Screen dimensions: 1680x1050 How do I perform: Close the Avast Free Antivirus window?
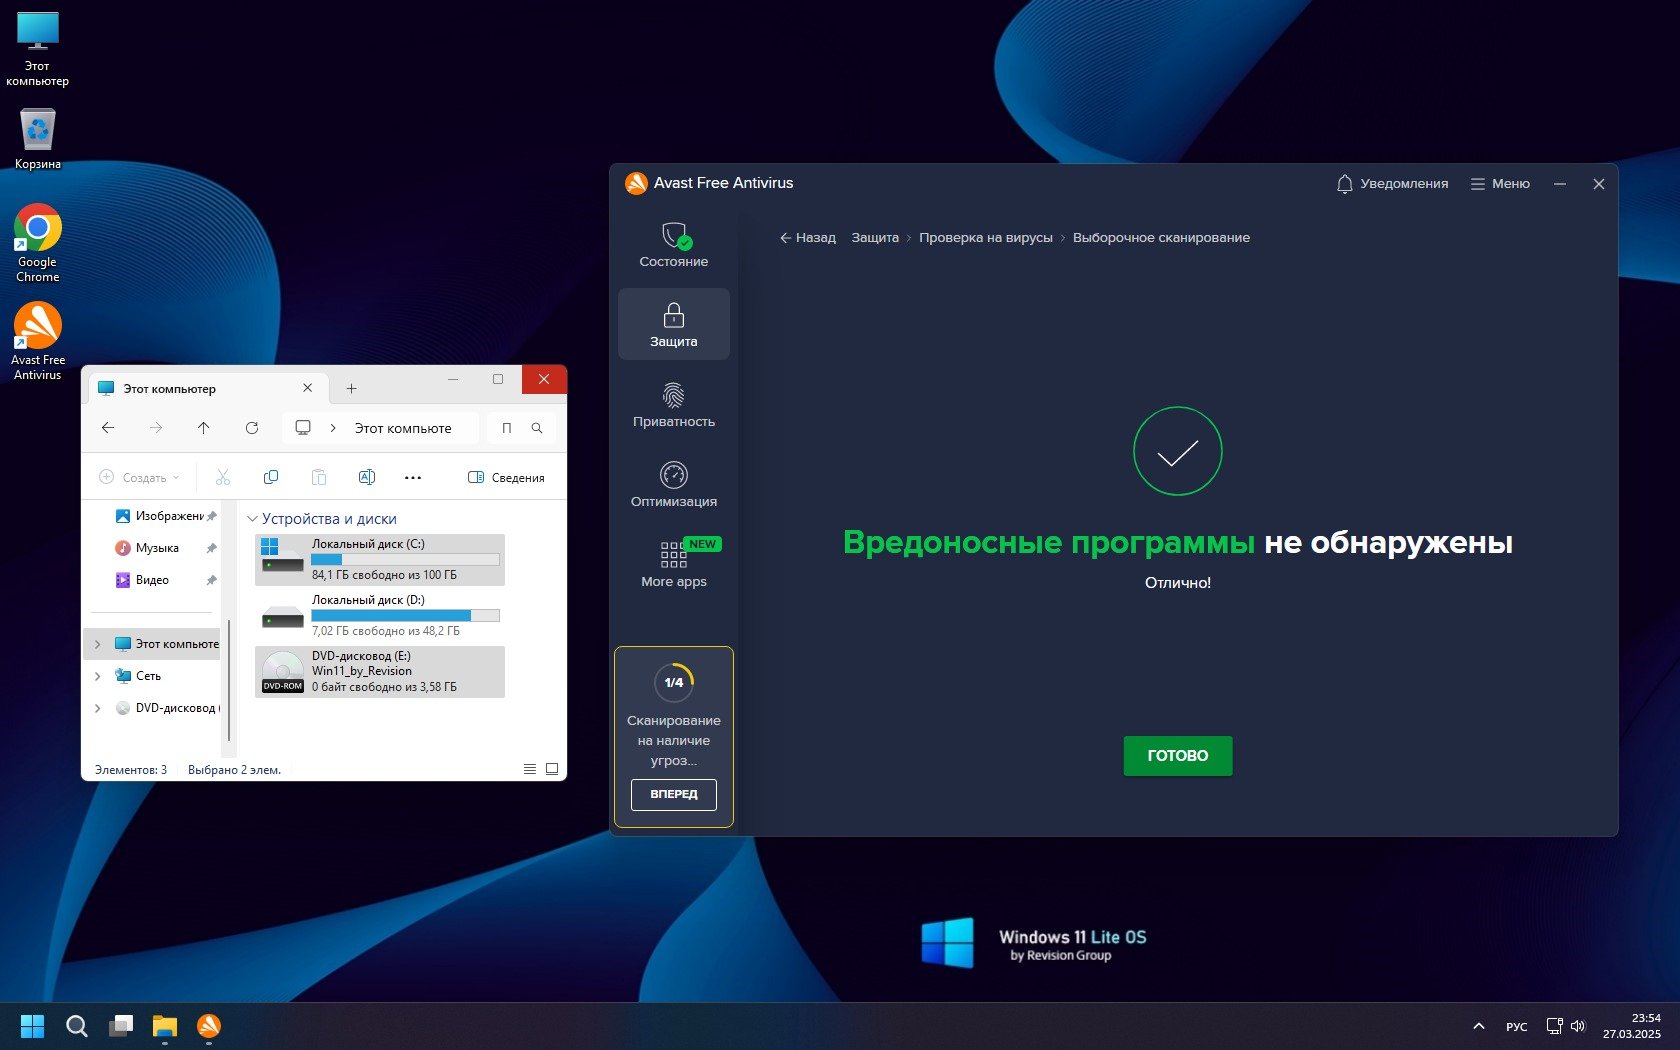click(x=1599, y=184)
